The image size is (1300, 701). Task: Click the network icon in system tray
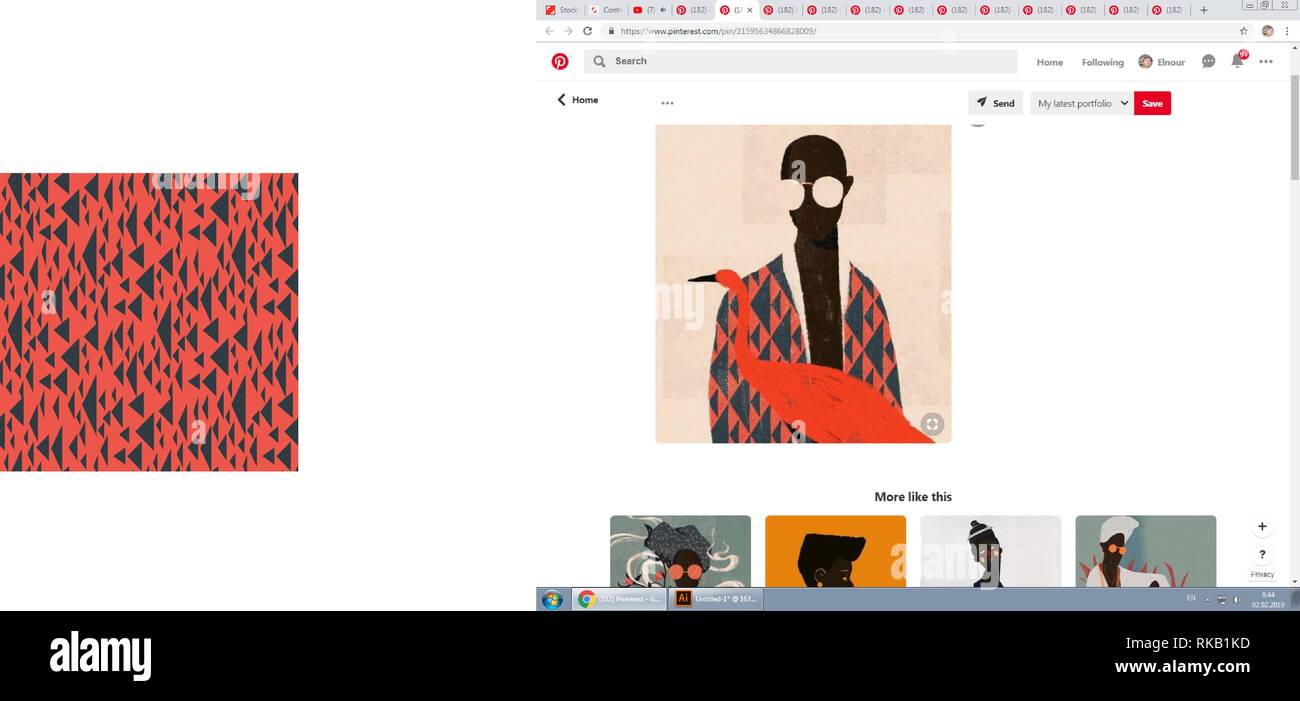pos(1222,599)
